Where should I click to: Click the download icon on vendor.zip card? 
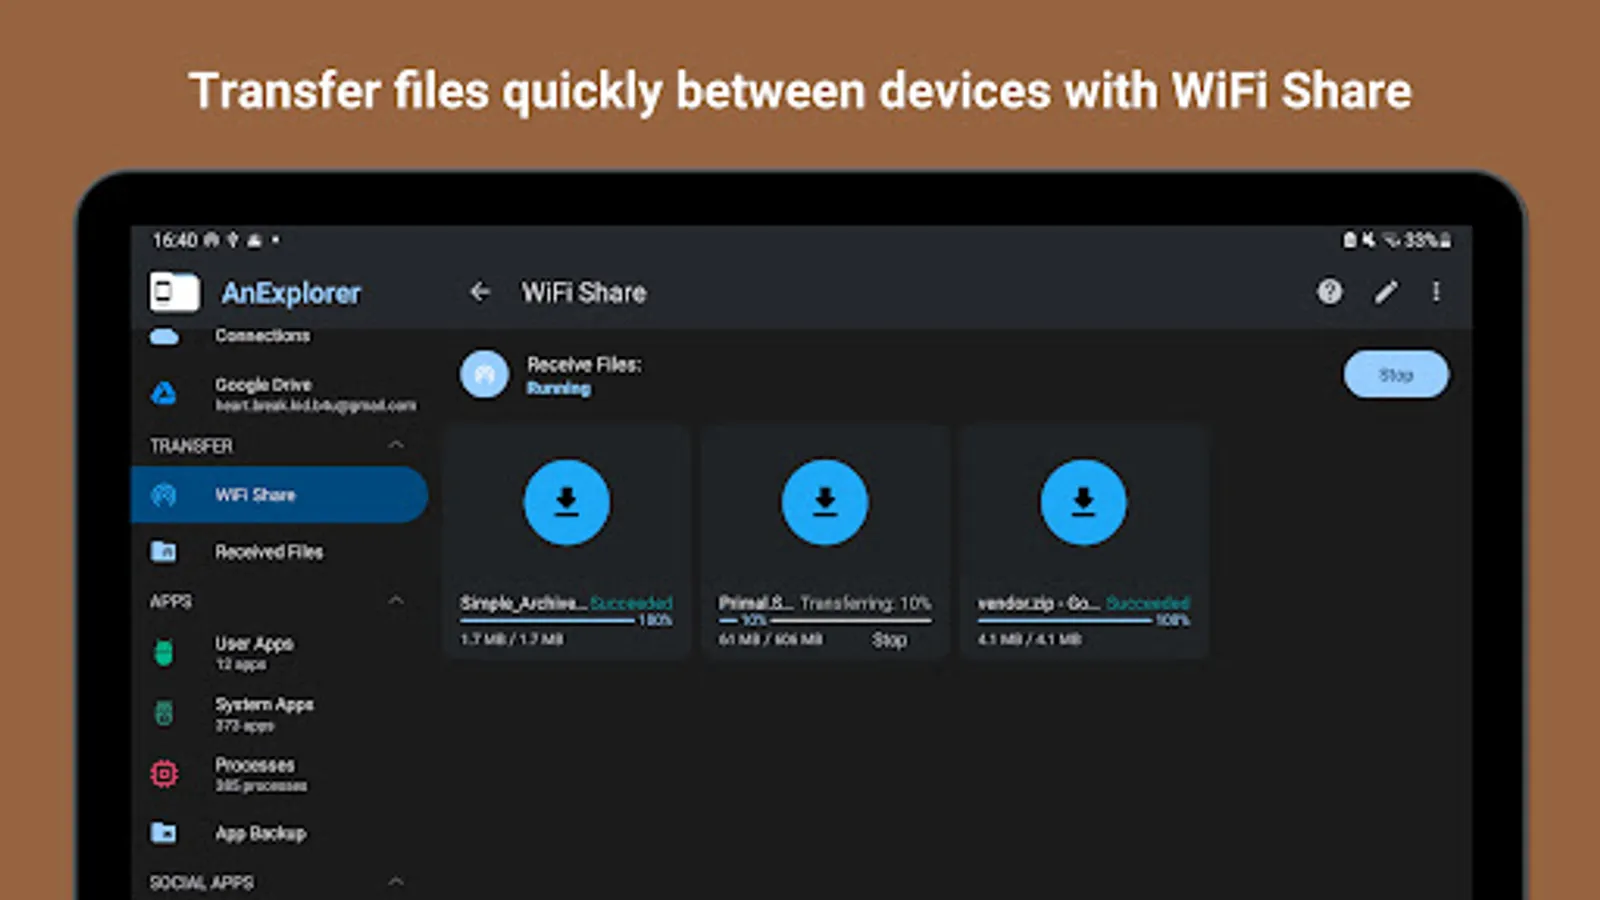coord(1083,502)
